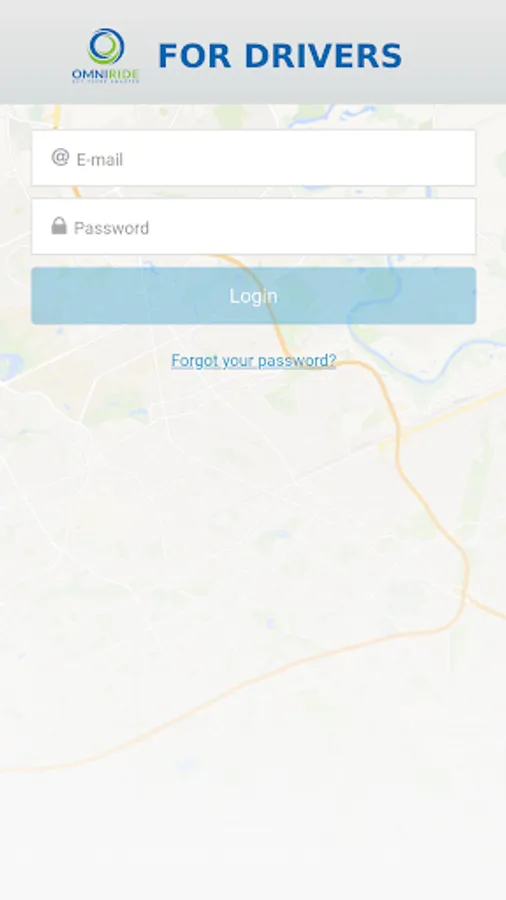Click the word "Login" on the blue button

pyautogui.click(x=254, y=296)
